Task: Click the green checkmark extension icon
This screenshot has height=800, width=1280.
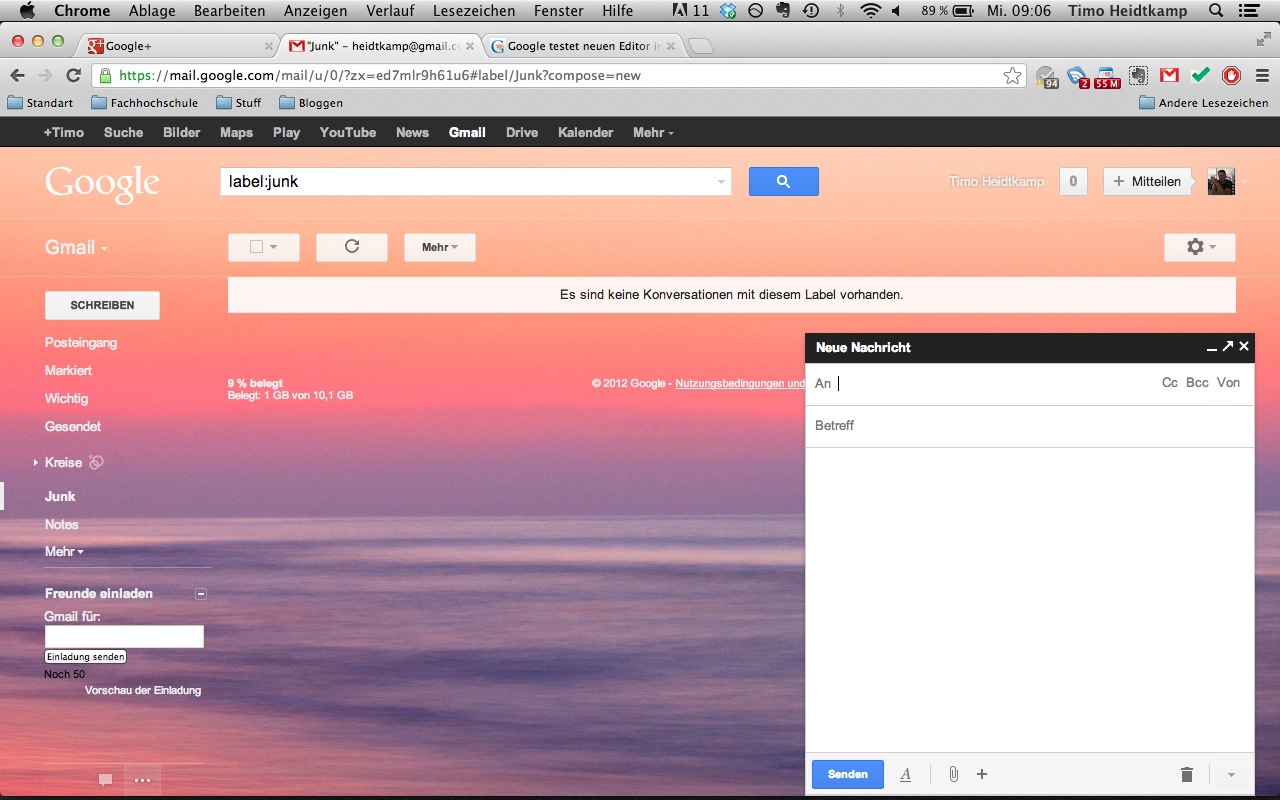Action: coord(1201,75)
